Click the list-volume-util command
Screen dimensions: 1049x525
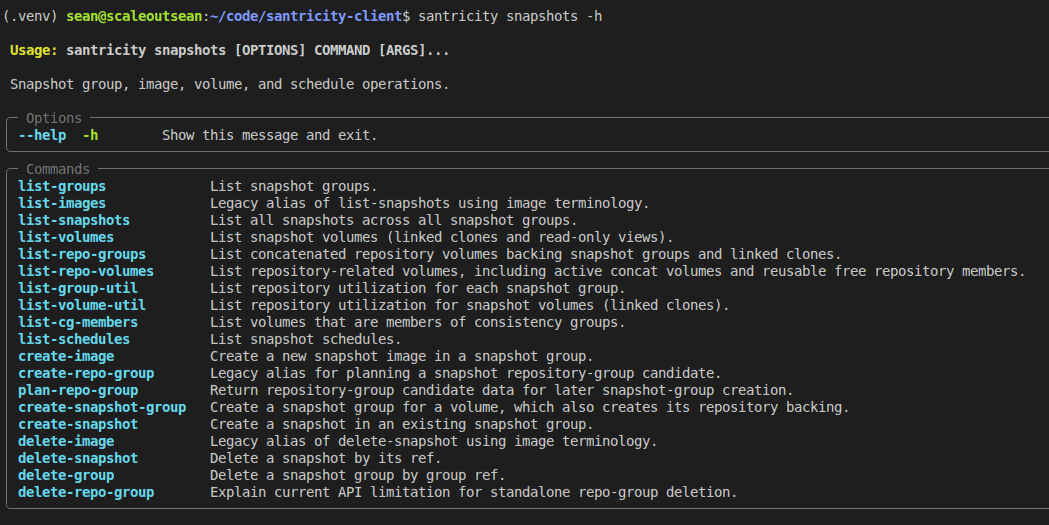[82, 306]
